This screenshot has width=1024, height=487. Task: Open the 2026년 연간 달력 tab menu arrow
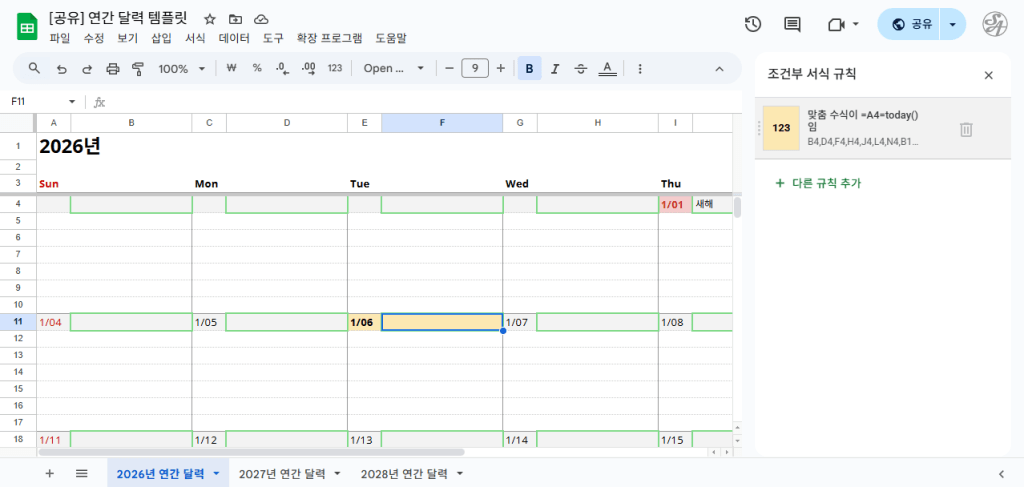[x=216, y=474]
